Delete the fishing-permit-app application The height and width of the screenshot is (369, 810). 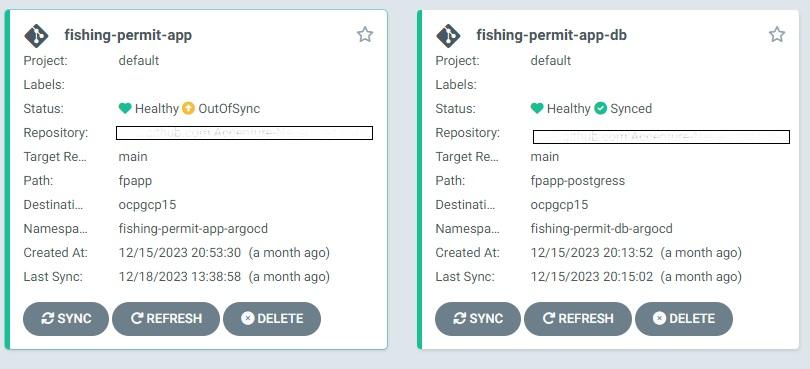(272, 318)
